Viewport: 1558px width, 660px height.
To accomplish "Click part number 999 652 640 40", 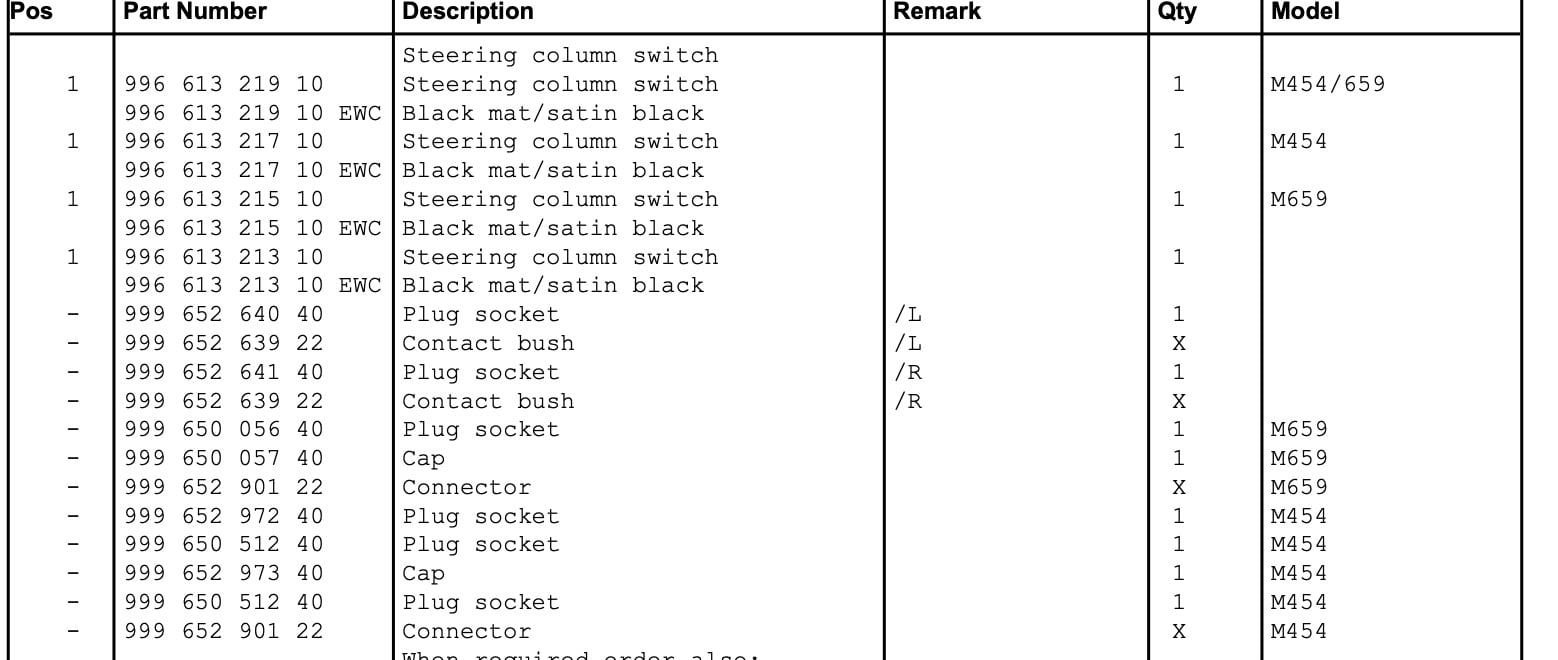I will pos(224,314).
